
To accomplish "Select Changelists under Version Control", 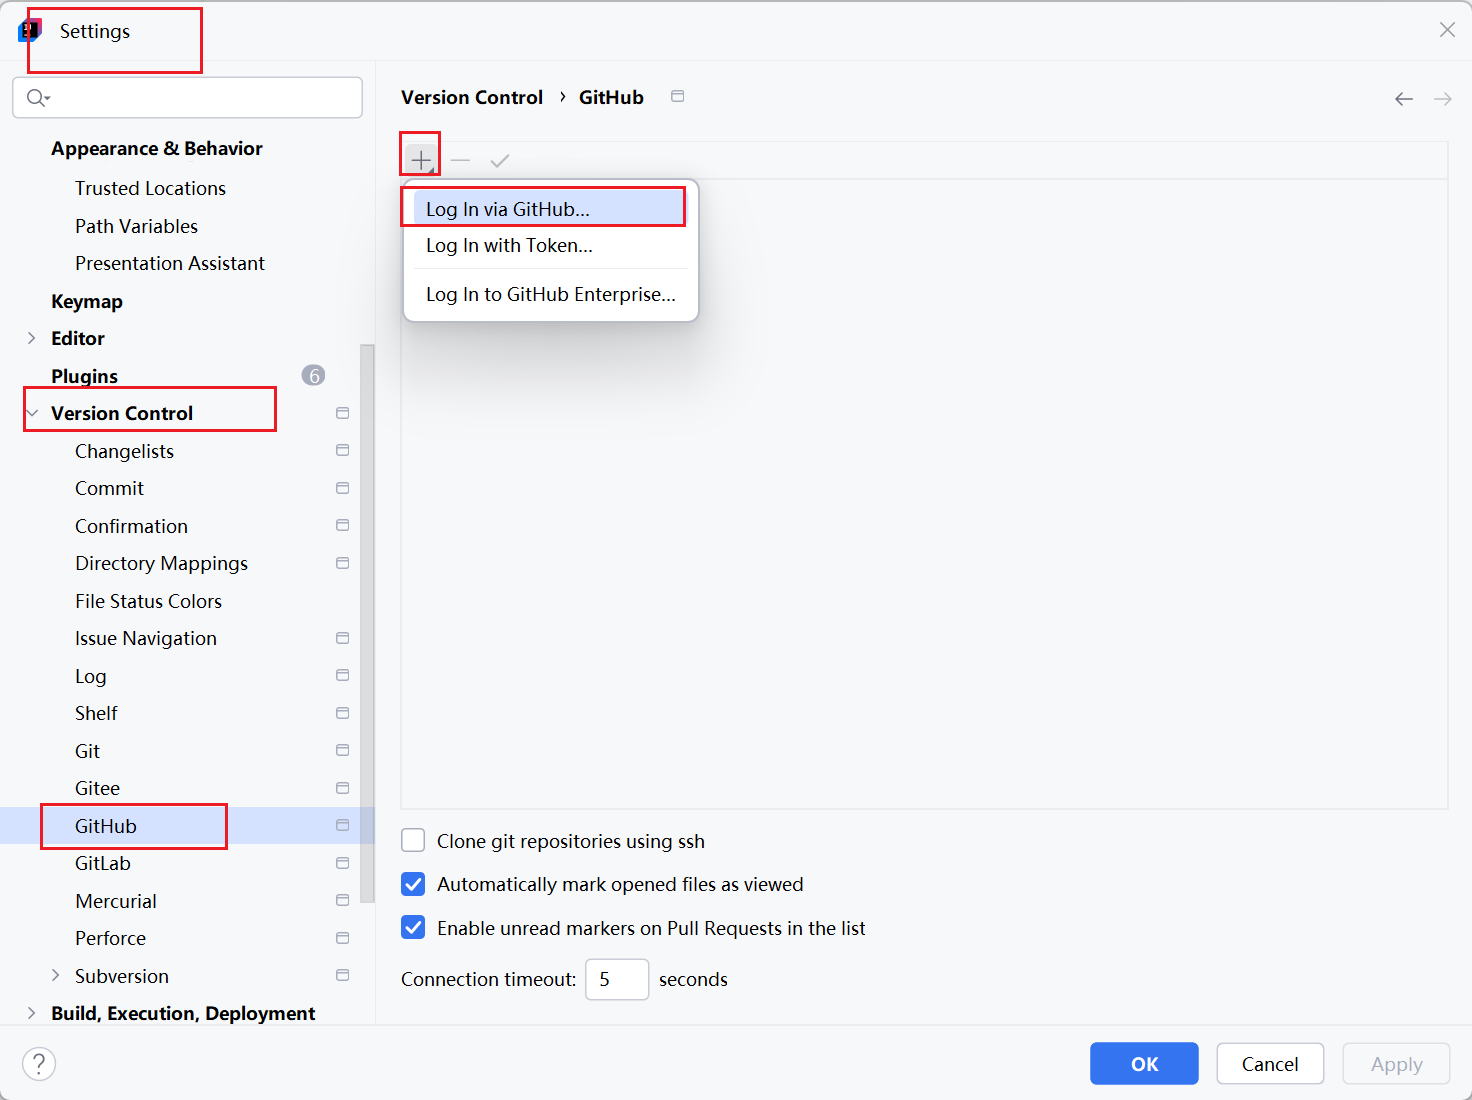I will pyautogui.click(x=124, y=451).
